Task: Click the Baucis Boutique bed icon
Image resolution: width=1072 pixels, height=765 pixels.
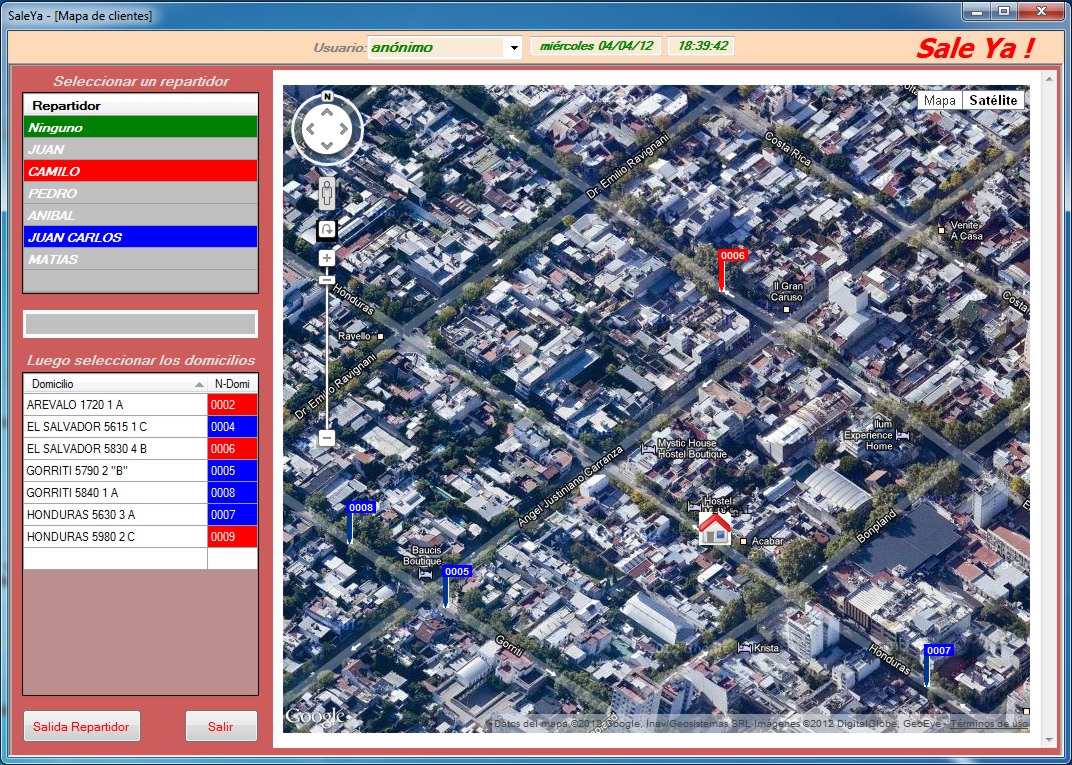Action: click(x=425, y=574)
